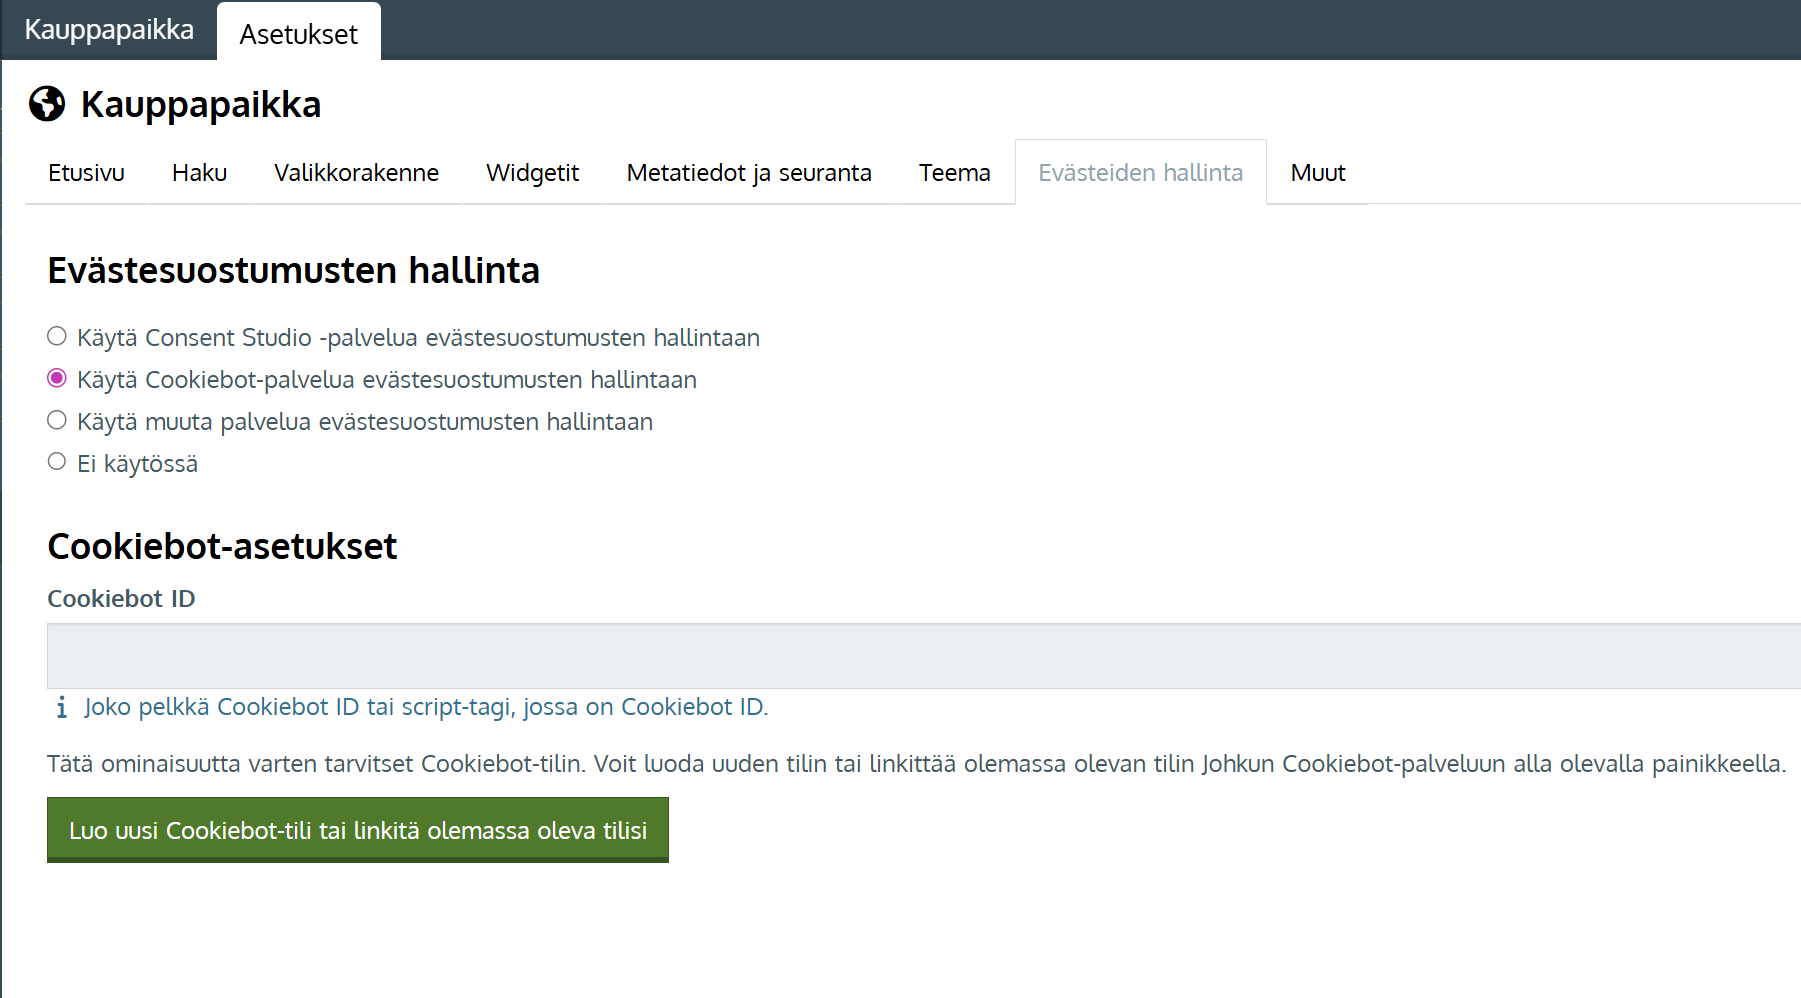Click the 'Joko pelkkä Cookiebot ID' hint text

426,707
